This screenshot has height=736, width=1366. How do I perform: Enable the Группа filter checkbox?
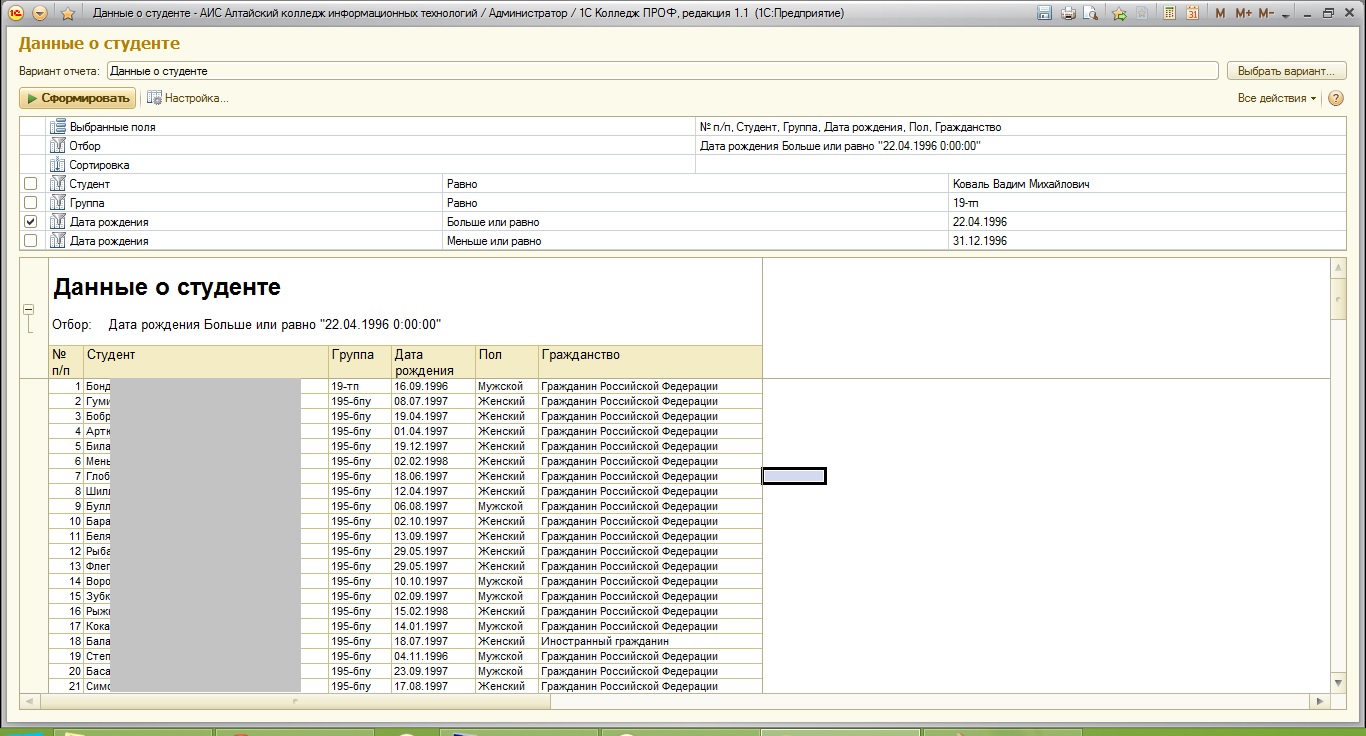pos(31,203)
